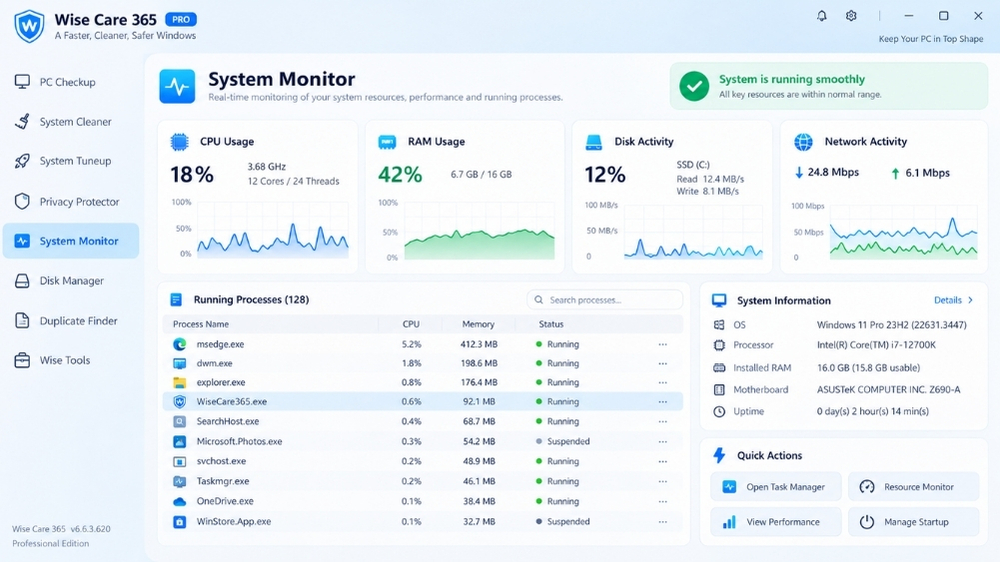1000x562 pixels.
Task: Sort by Process Name column
Action: [201, 324]
